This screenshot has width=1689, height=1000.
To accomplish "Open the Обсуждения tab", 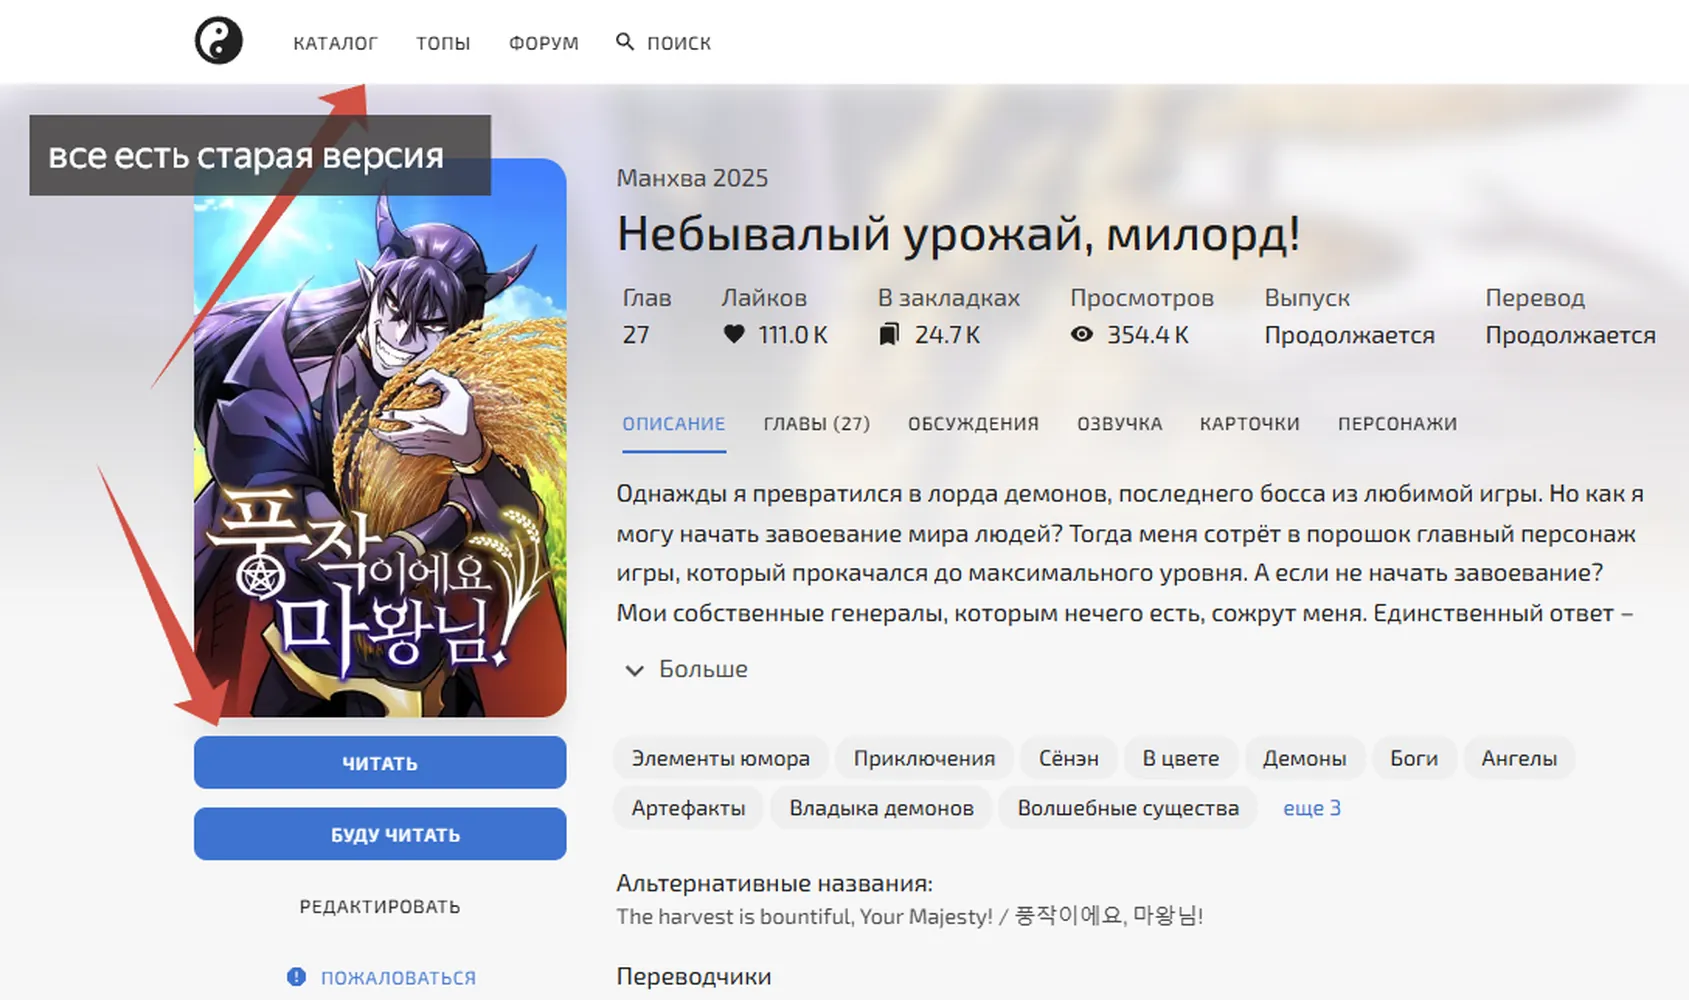I will tap(973, 424).
